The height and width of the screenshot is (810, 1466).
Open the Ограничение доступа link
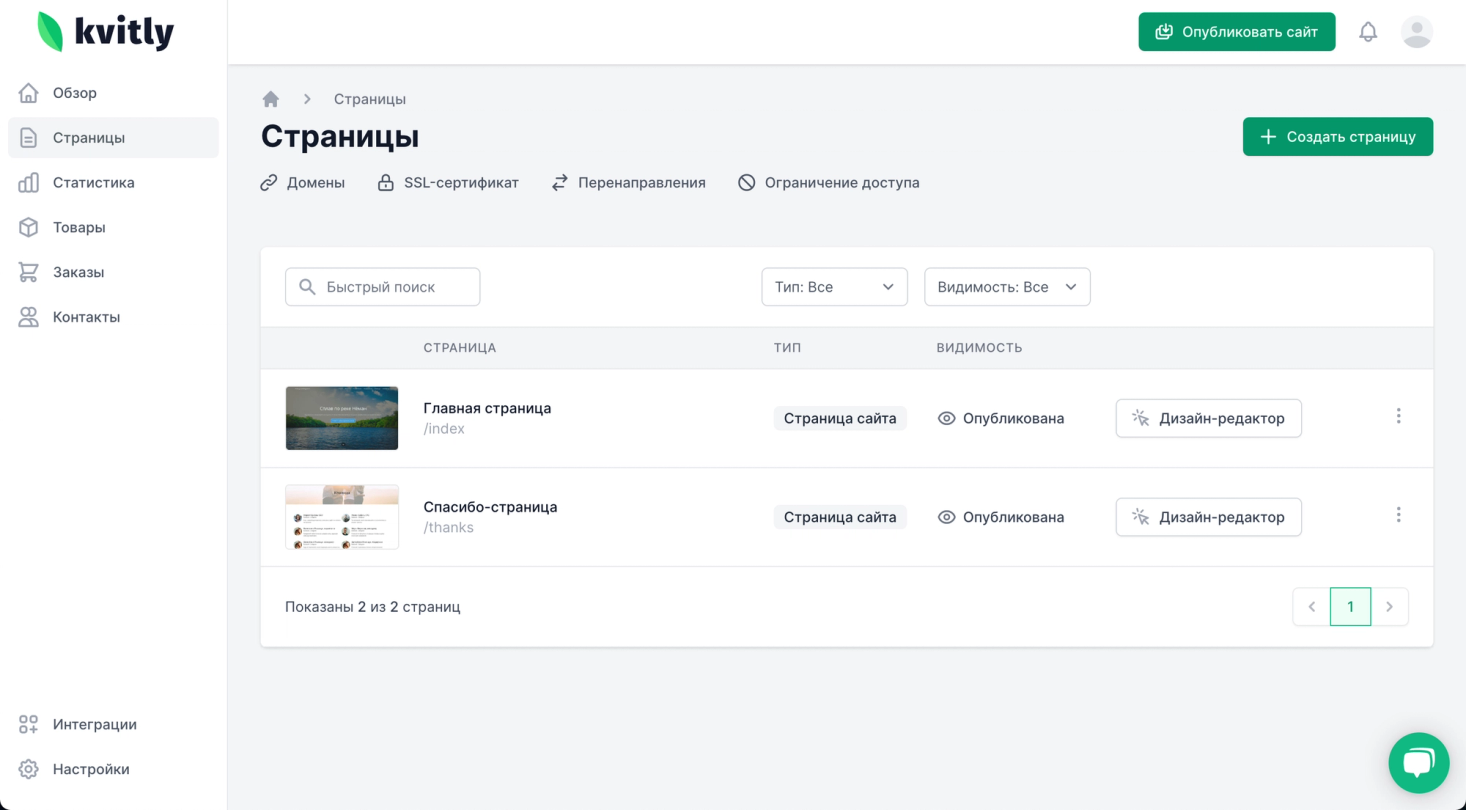click(828, 183)
